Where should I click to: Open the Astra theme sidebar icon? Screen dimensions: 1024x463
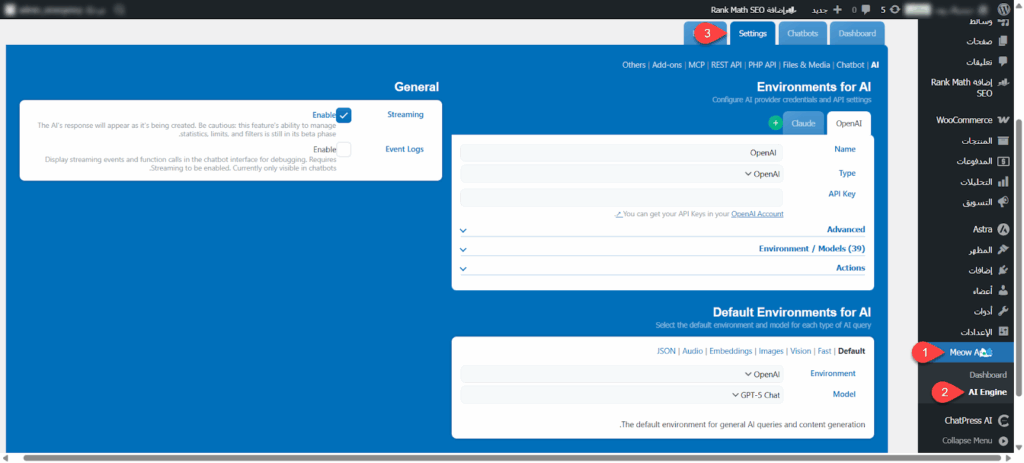(x=1003, y=230)
